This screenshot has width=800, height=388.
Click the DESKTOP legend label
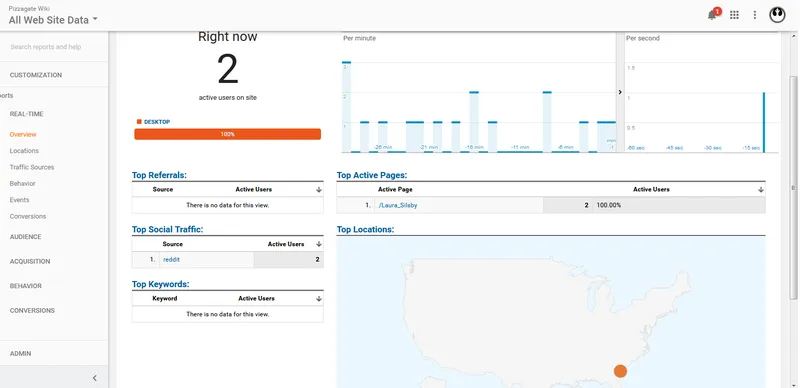pos(157,122)
